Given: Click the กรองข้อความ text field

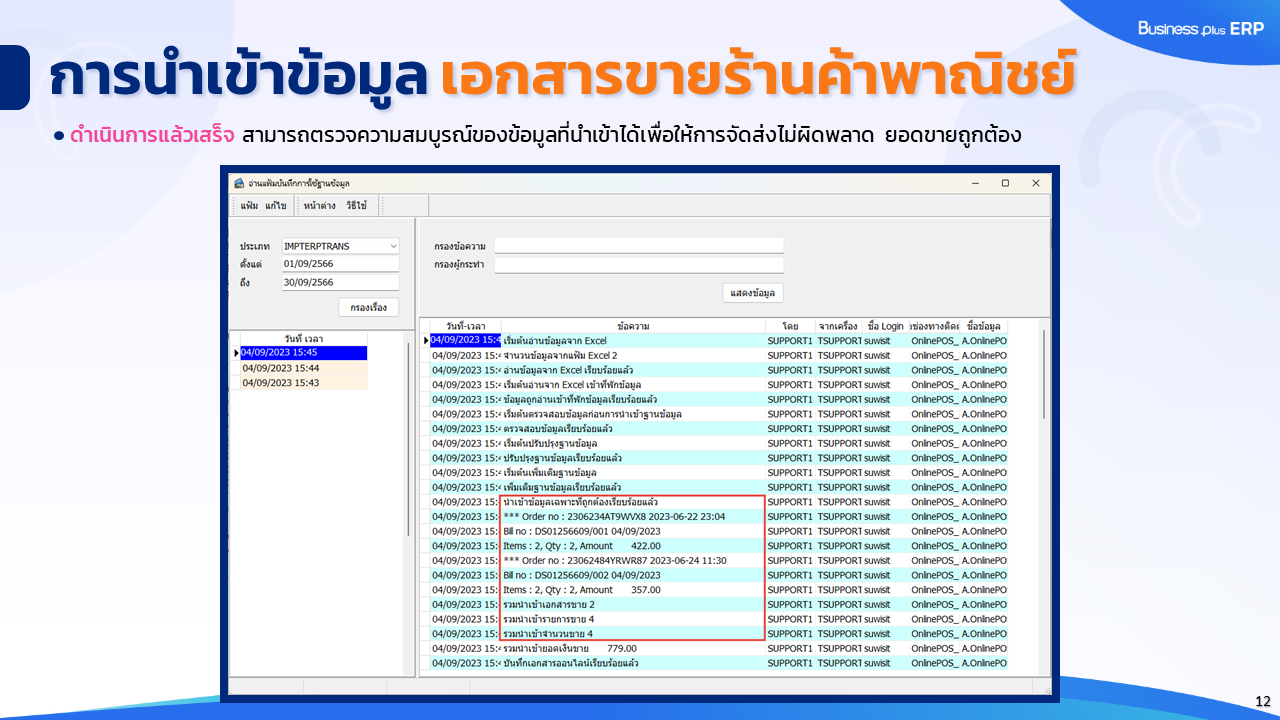Looking at the screenshot, I should pos(638,246).
